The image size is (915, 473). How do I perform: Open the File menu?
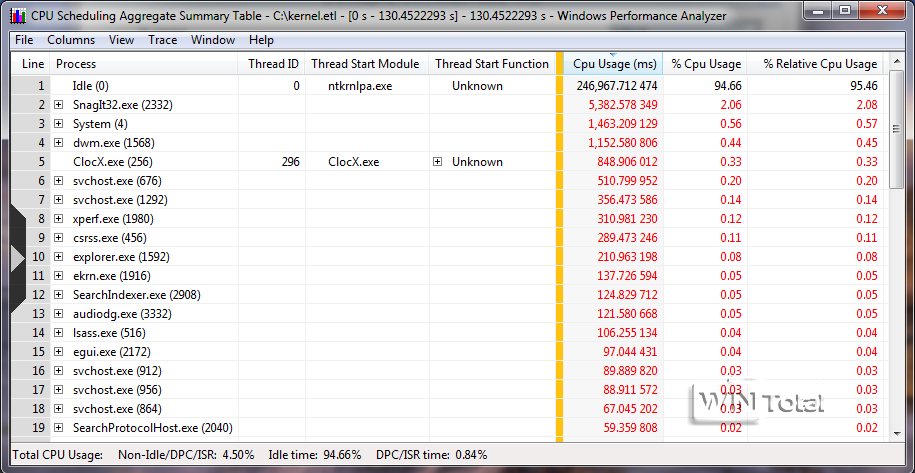pos(24,40)
